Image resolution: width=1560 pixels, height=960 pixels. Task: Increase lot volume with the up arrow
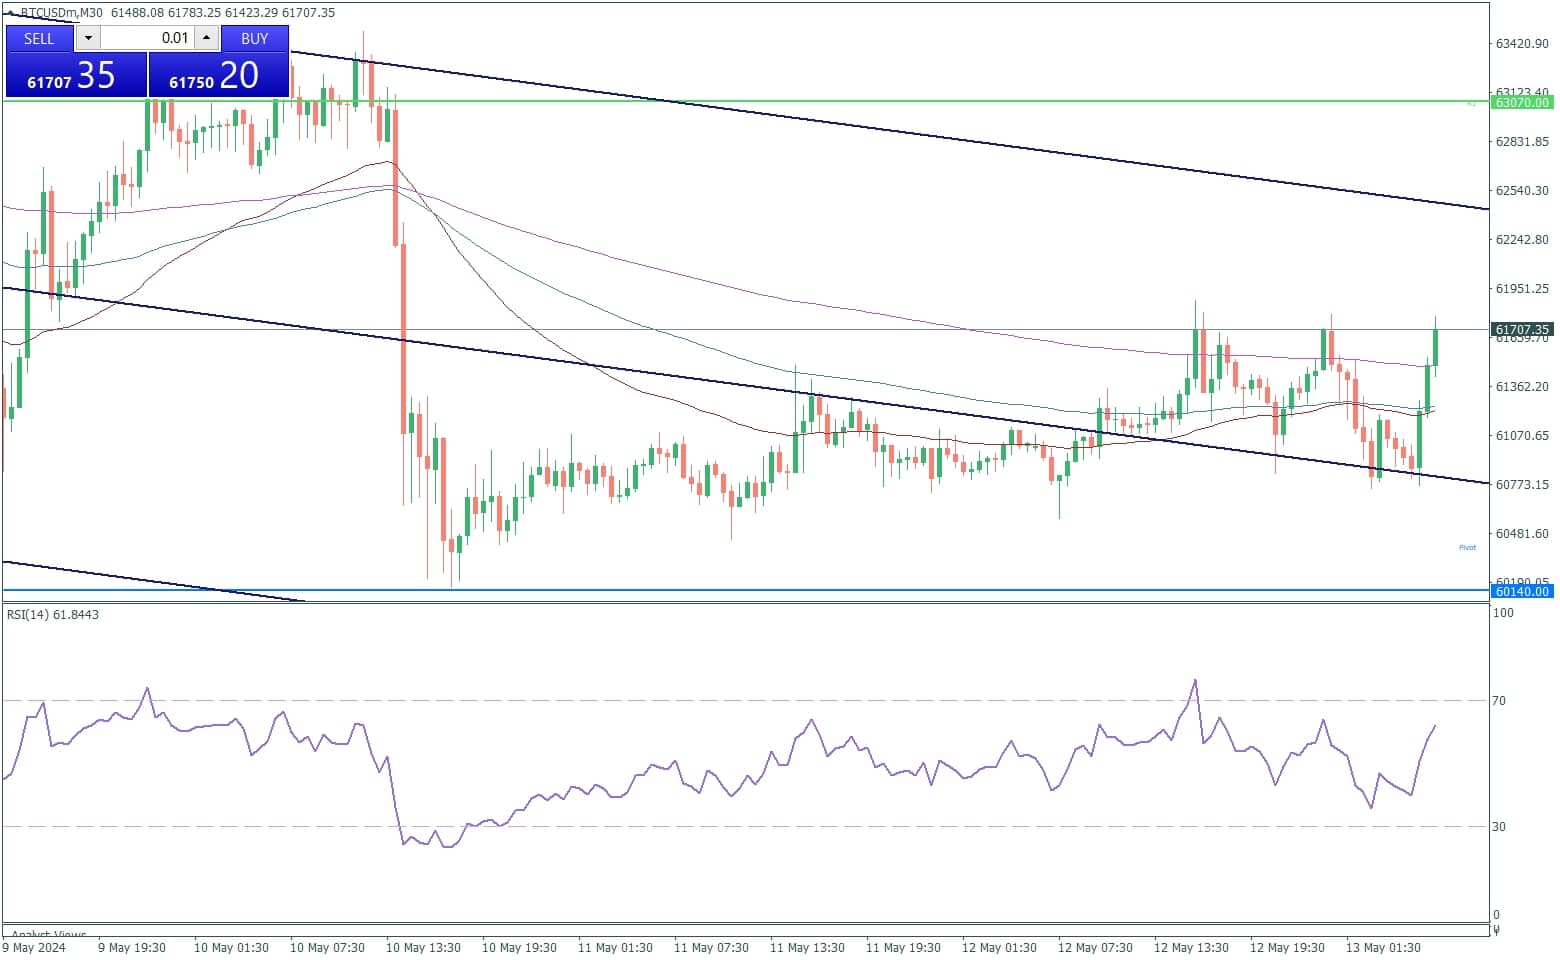(206, 38)
